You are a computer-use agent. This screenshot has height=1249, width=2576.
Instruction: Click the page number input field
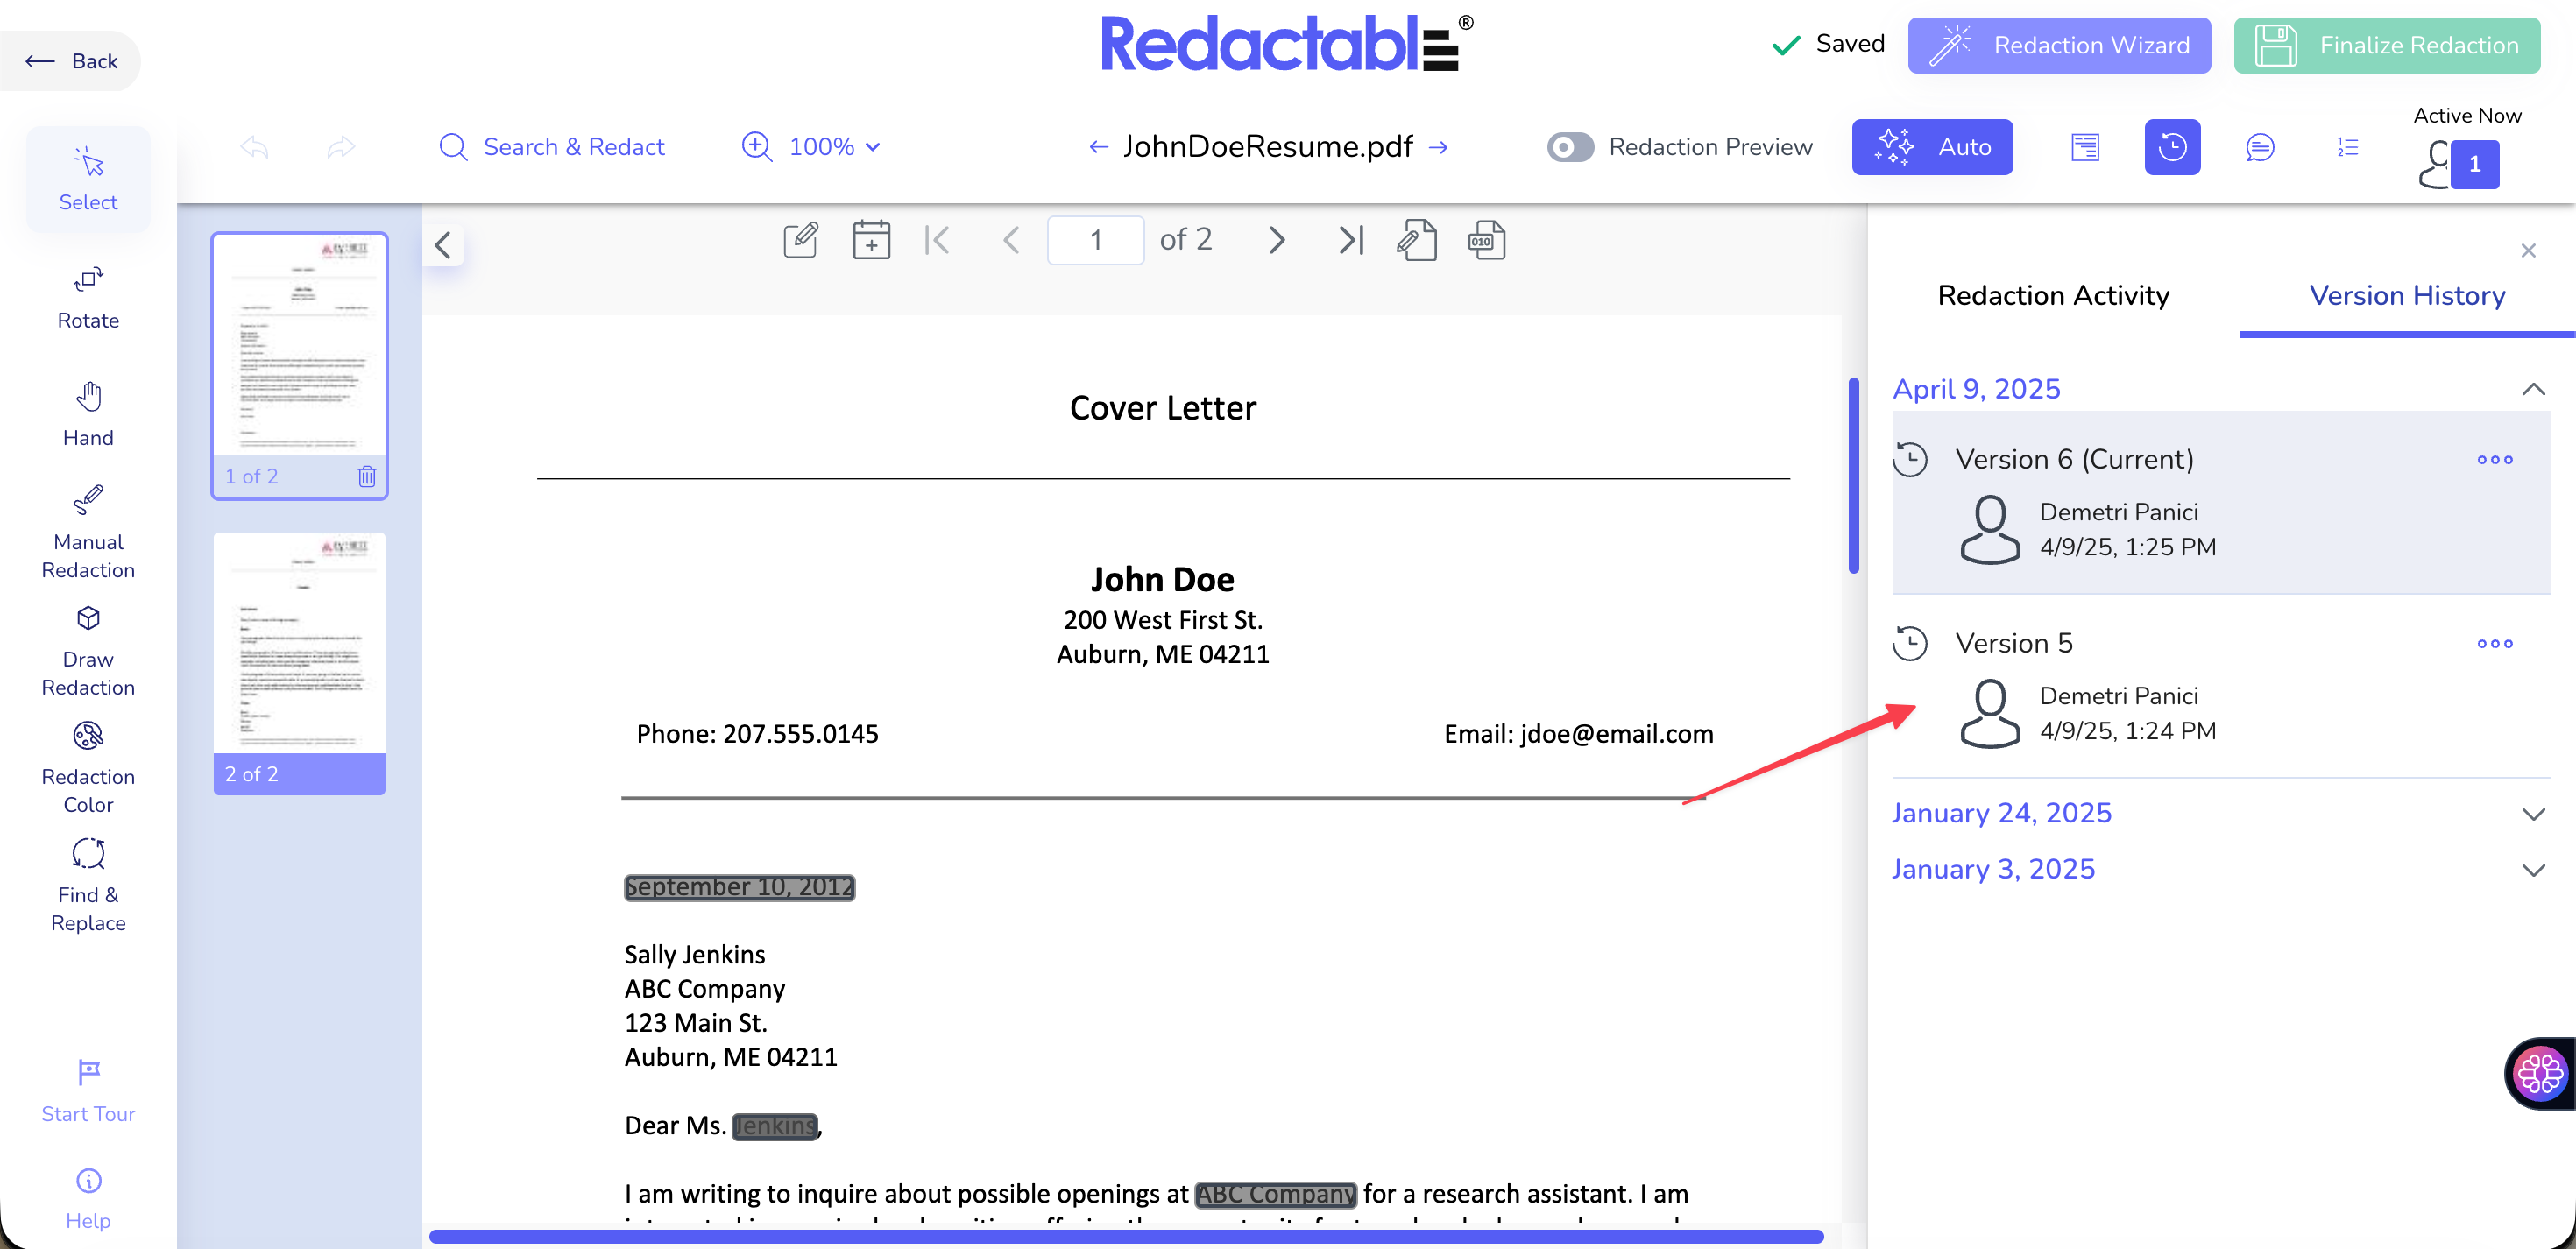(1096, 240)
